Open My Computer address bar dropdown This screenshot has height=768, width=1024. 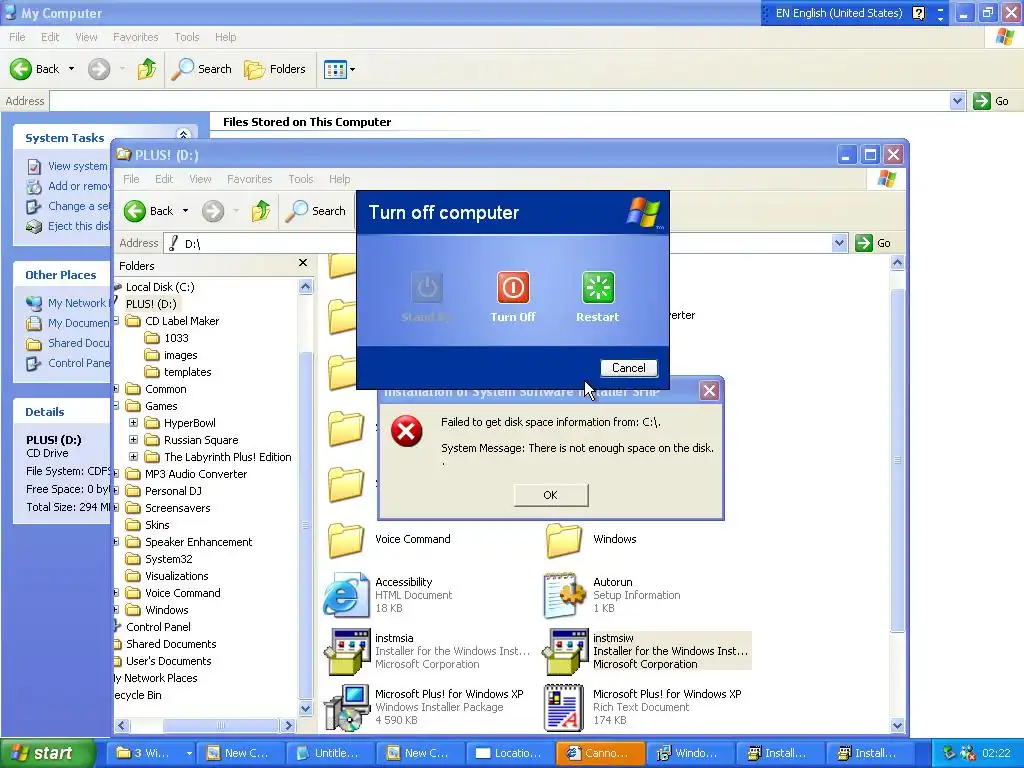click(x=957, y=101)
